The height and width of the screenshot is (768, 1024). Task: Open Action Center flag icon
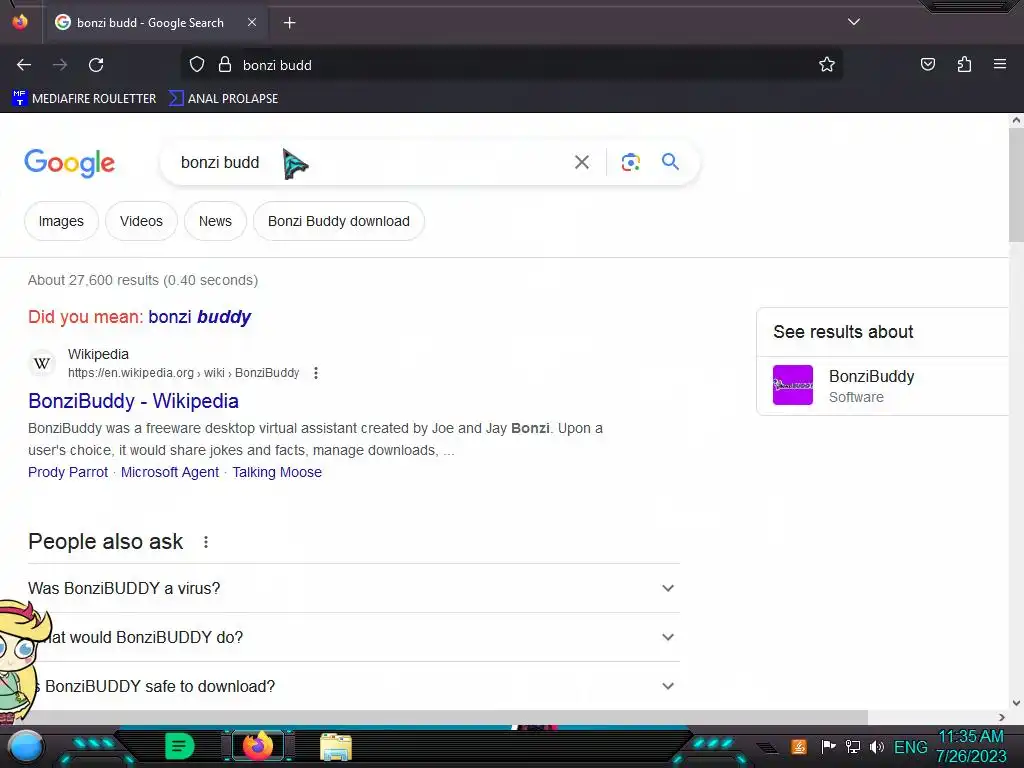tap(828, 746)
